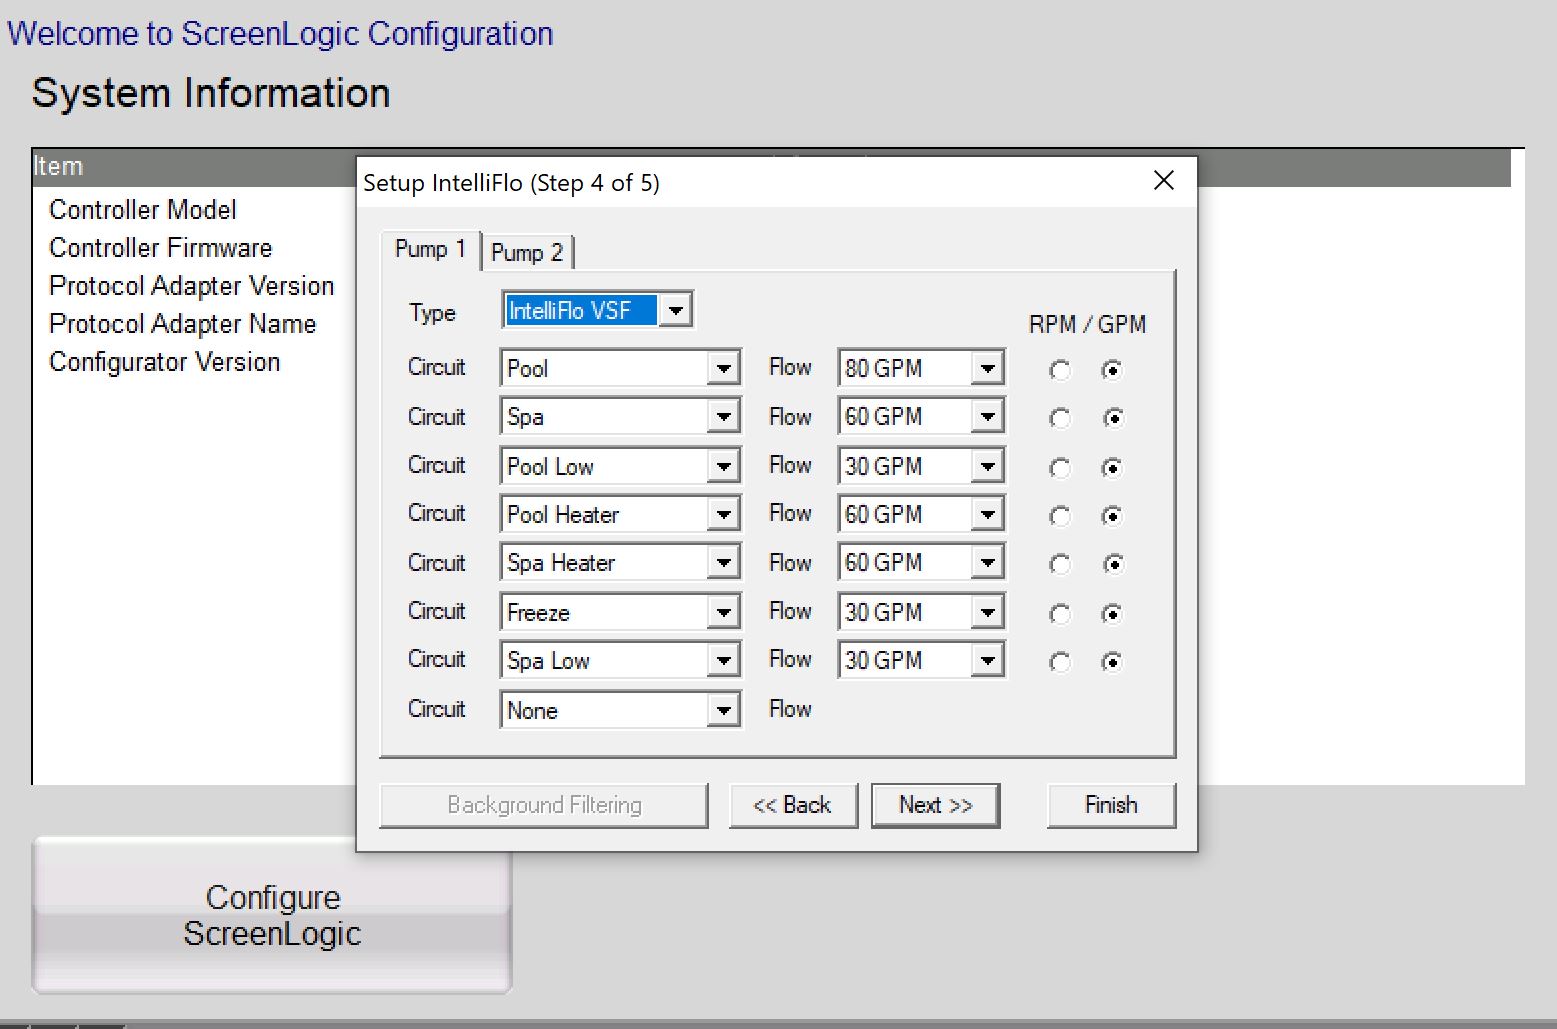Select the GPM radio for the Pool Heater circuit
The image size is (1557, 1029).
(x=1111, y=516)
